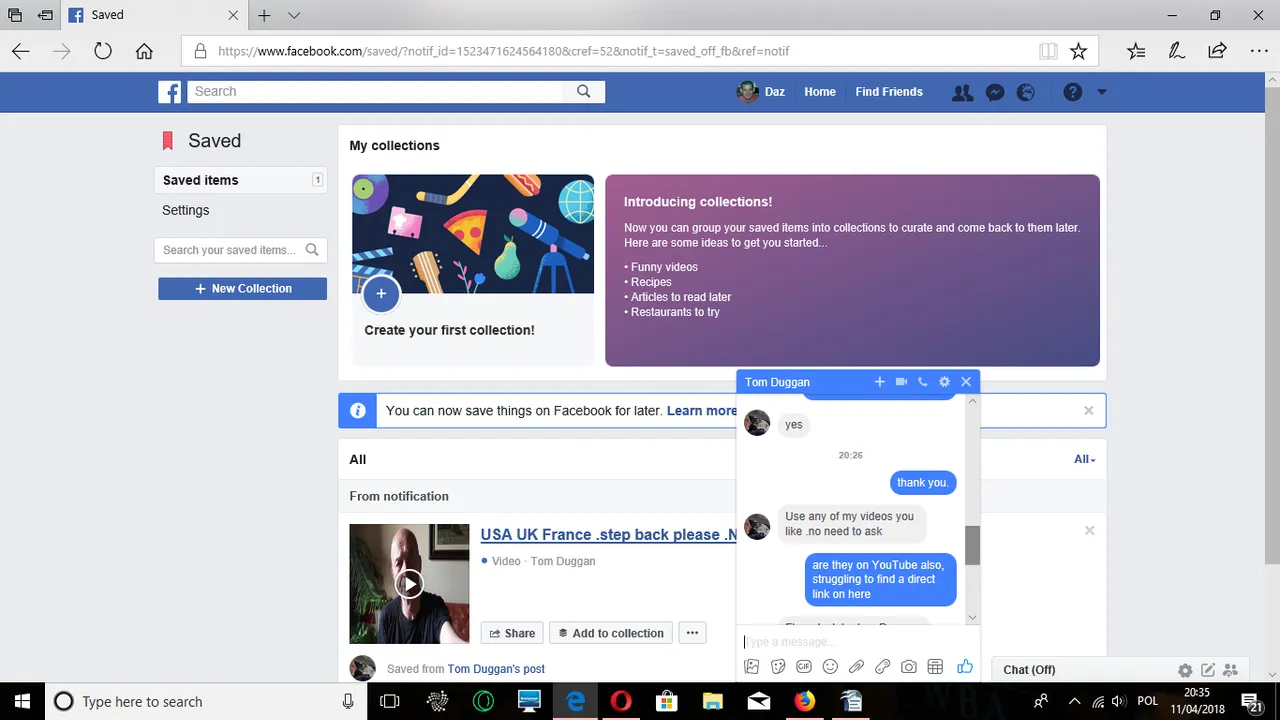Add page to favorites star icon

tap(1078, 51)
